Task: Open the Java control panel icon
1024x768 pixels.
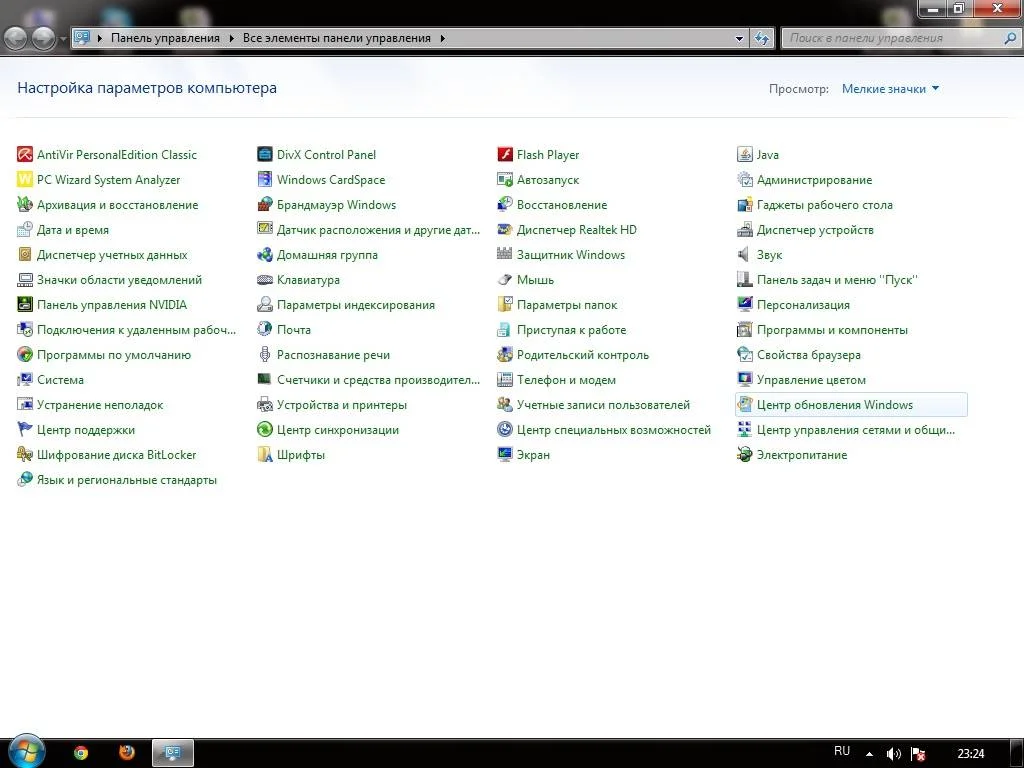Action: pyautogui.click(x=745, y=155)
